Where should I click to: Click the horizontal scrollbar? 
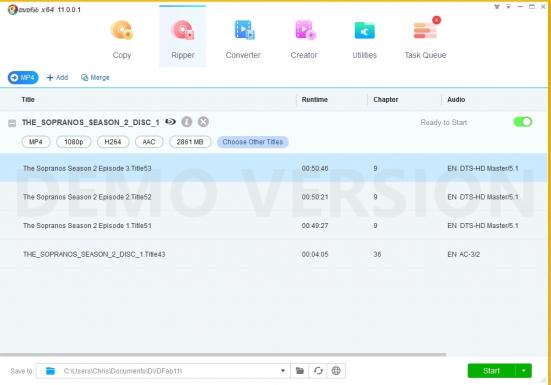click(x=223, y=354)
